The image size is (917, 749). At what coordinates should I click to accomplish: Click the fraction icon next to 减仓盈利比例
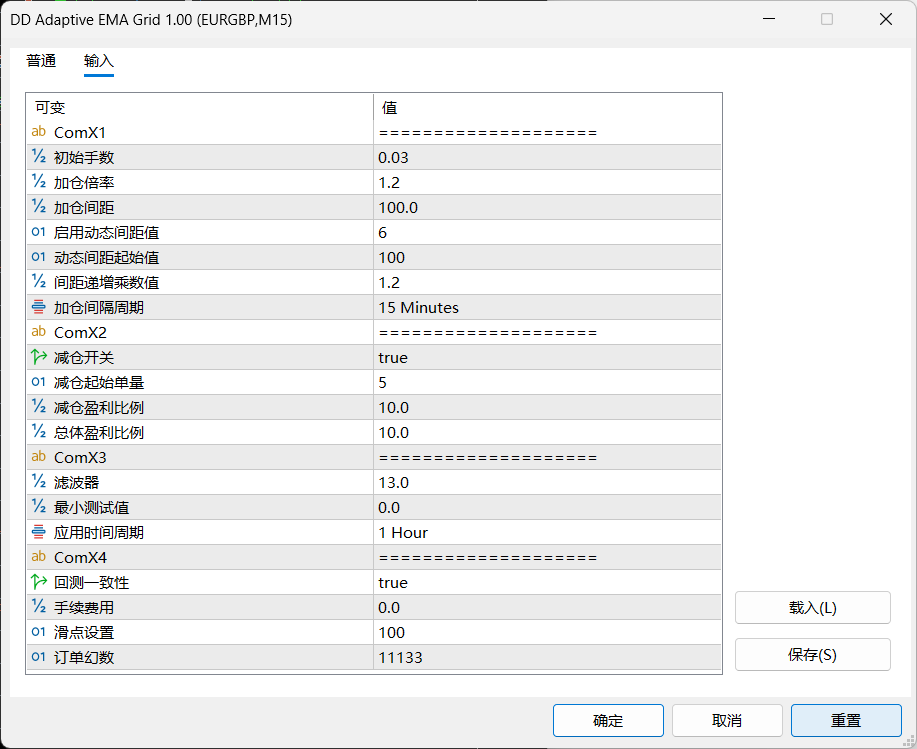pyautogui.click(x=39, y=407)
